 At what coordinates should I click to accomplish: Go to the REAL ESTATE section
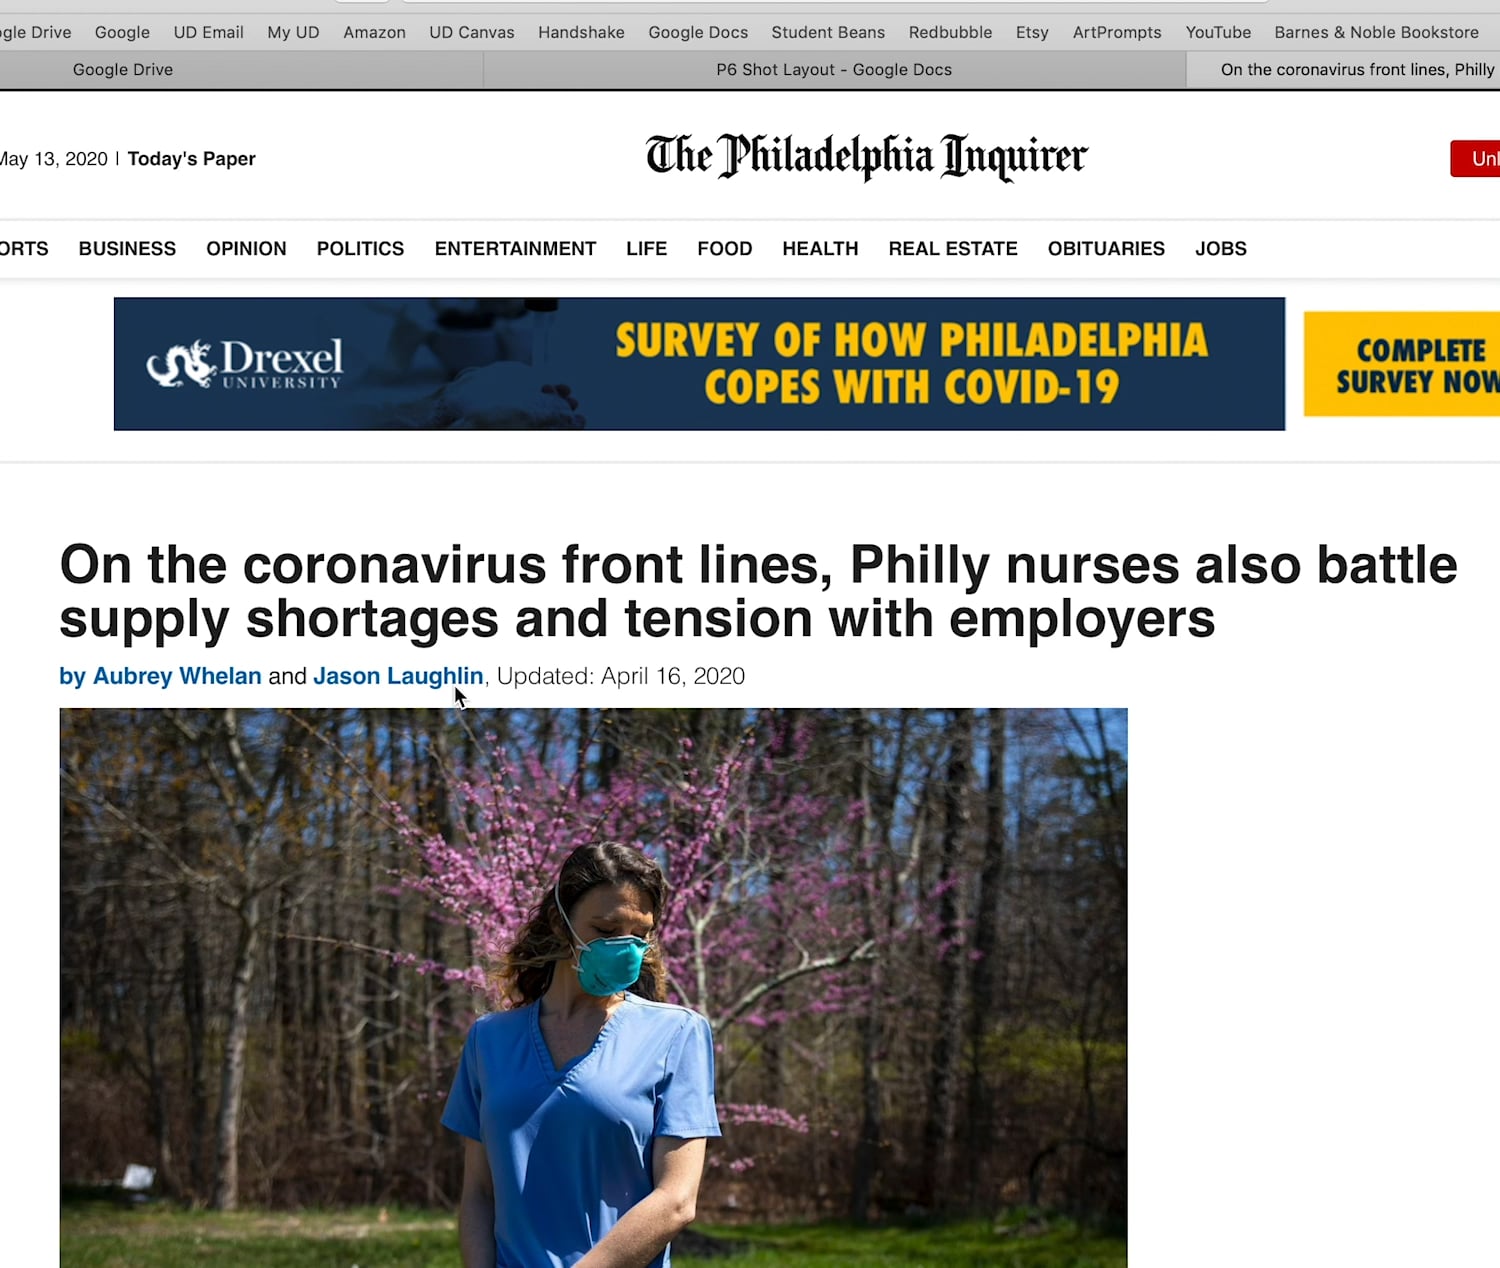pos(953,248)
